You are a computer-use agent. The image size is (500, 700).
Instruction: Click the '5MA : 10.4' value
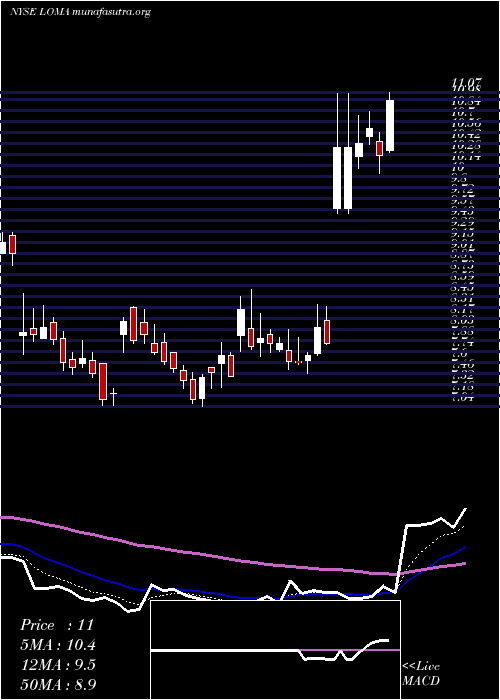click(x=58, y=645)
